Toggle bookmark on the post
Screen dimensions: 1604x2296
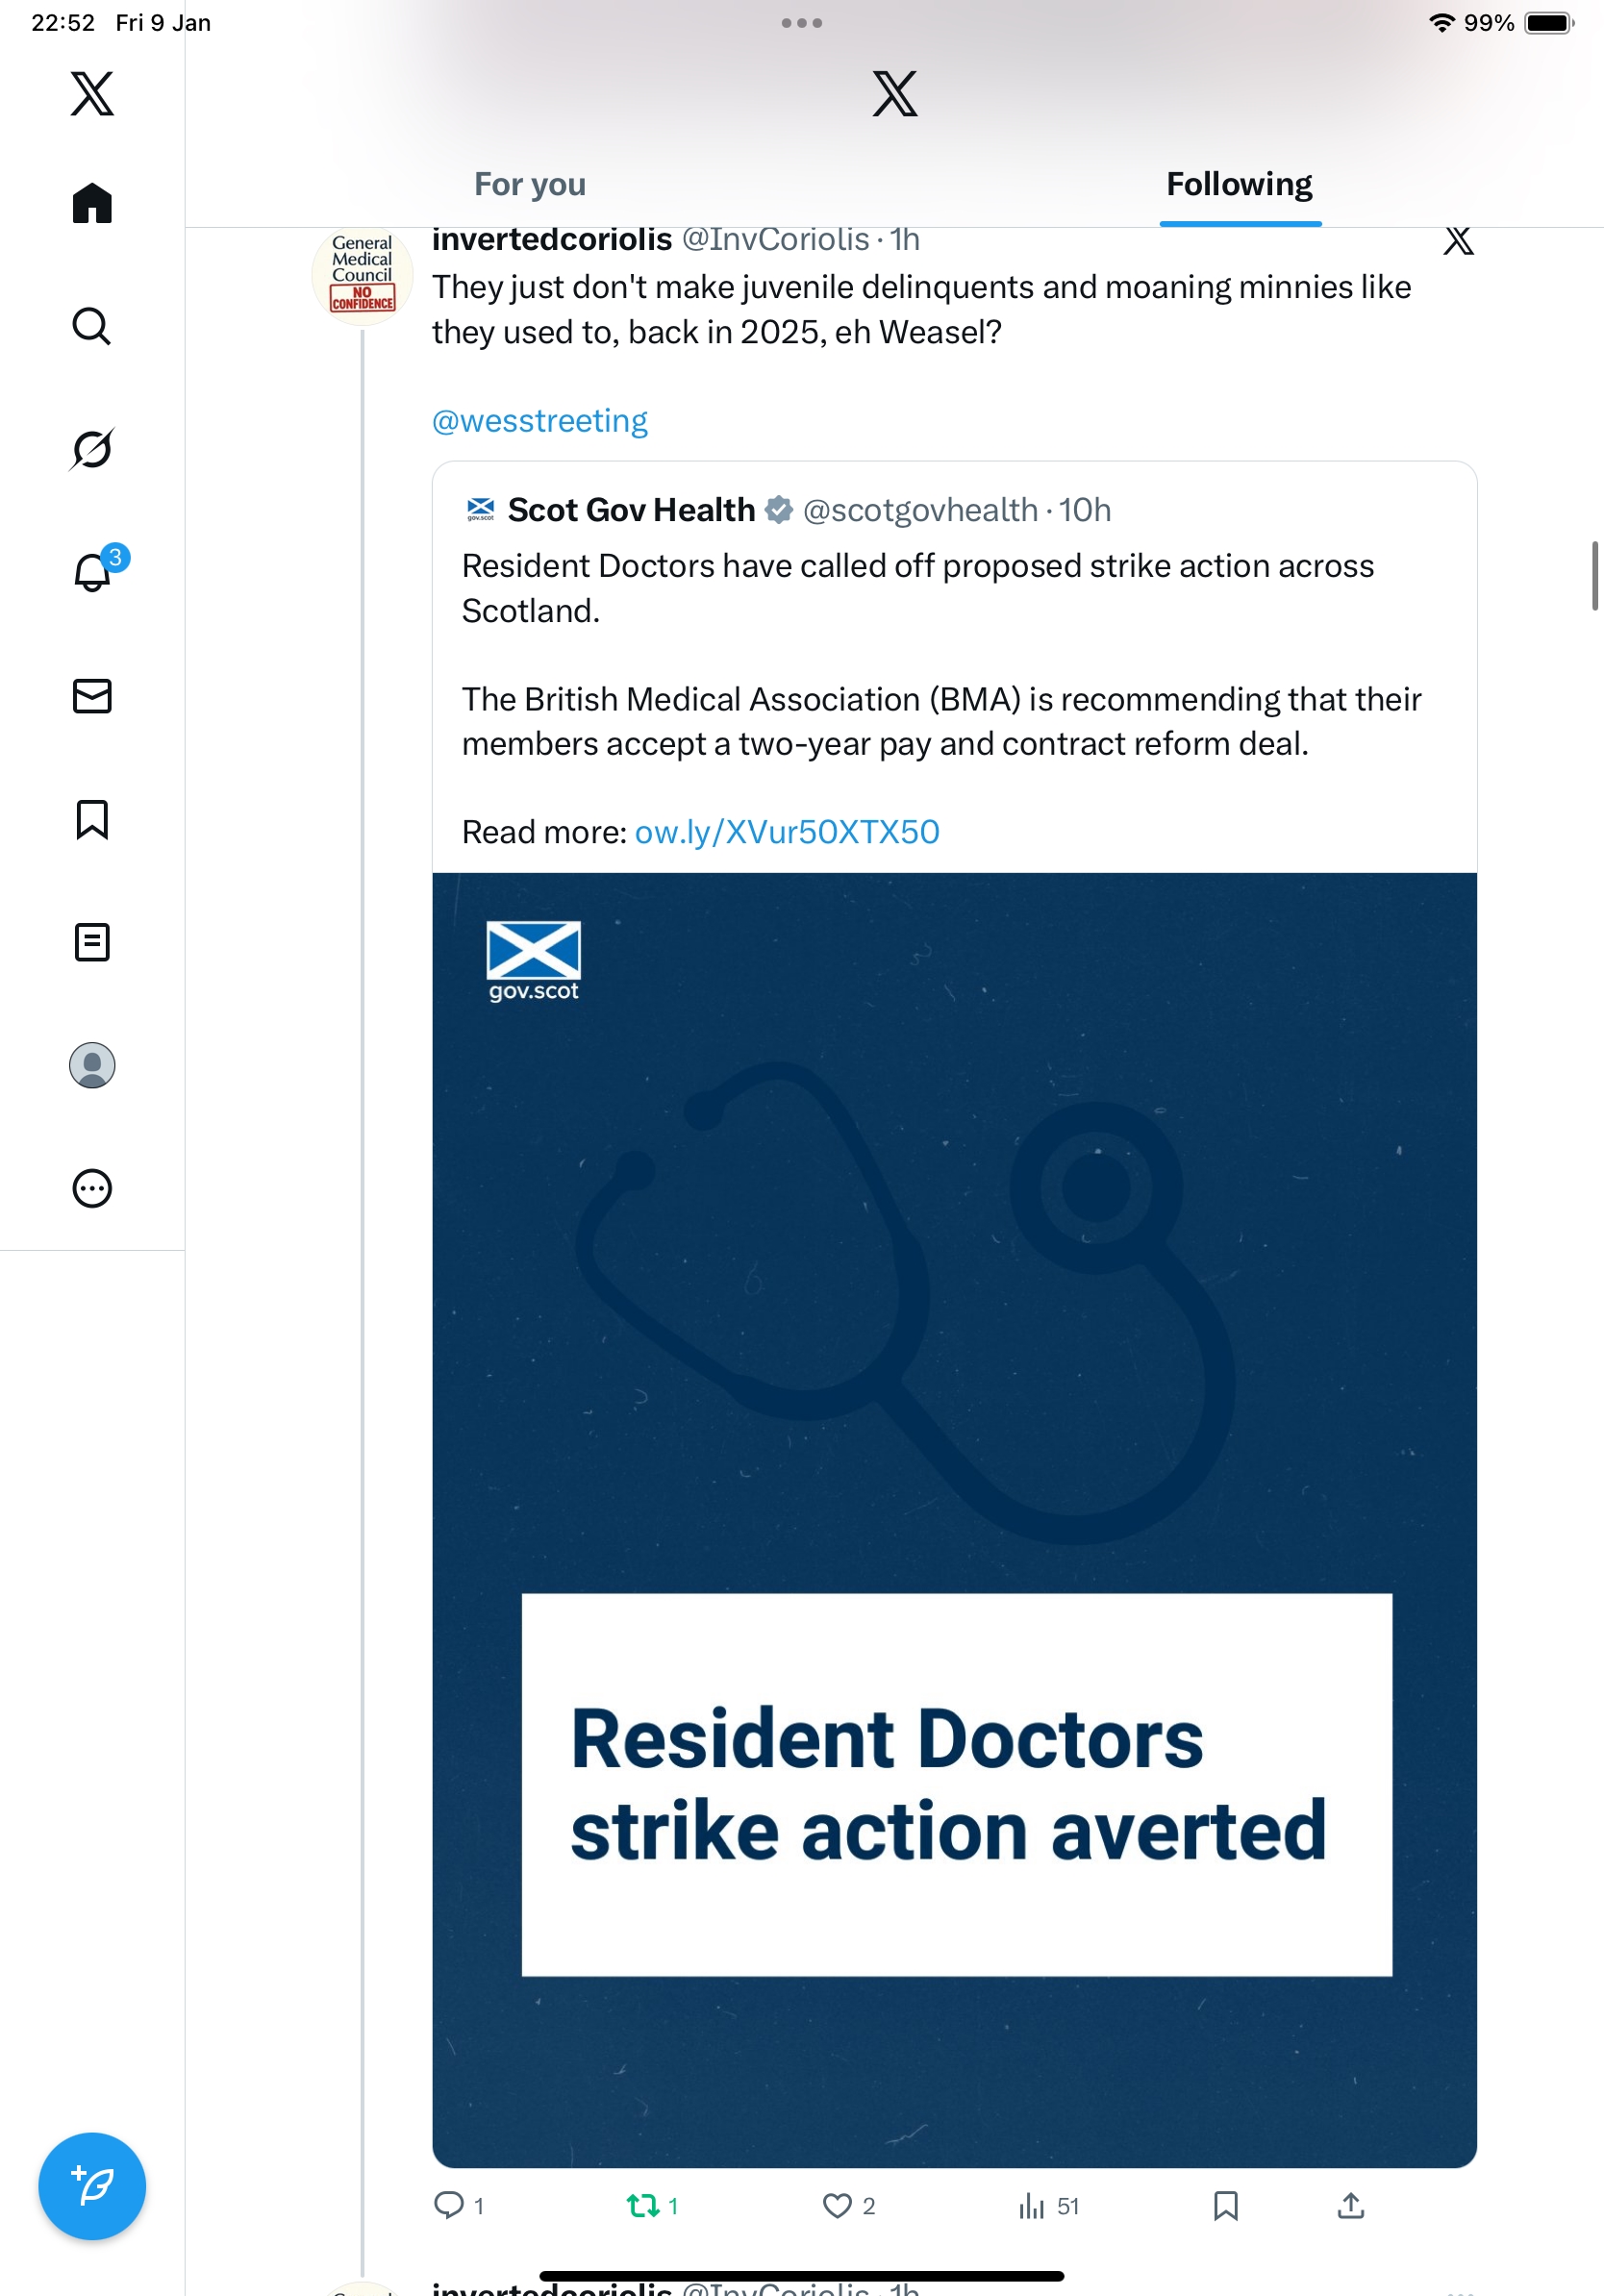(1225, 2205)
